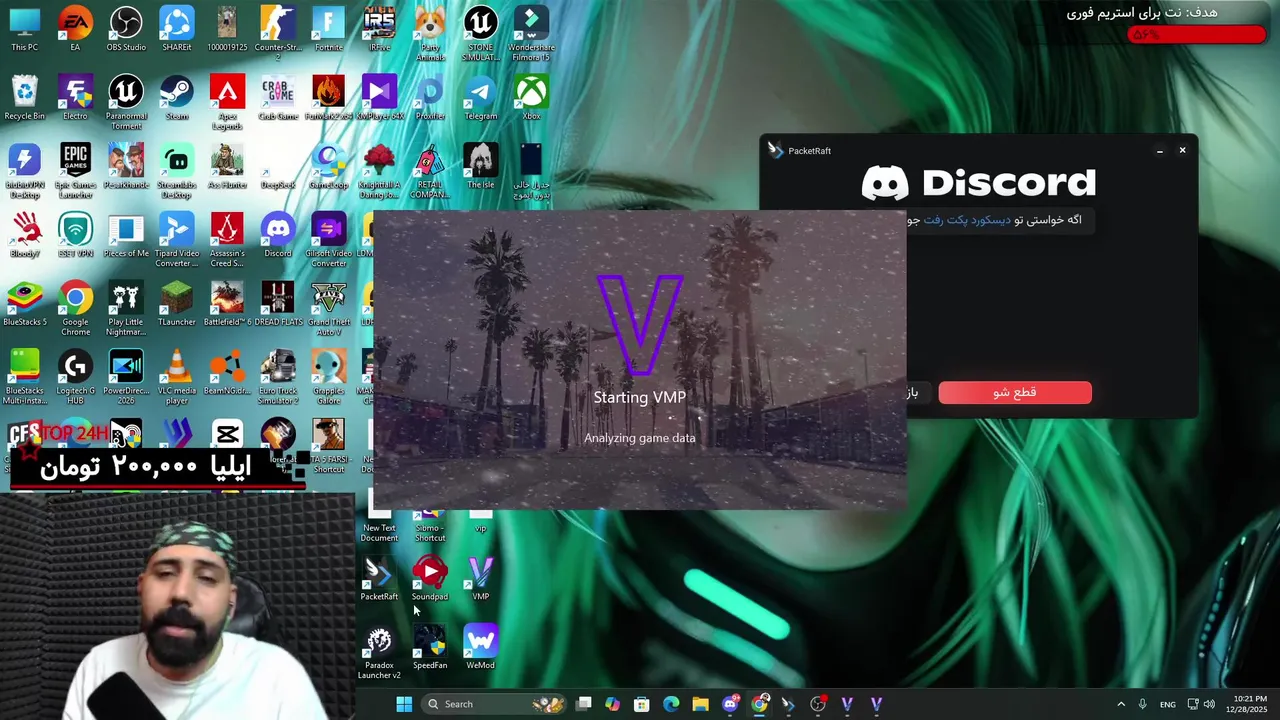The height and width of the screenshot is (720, 1280).
Task: Open Wondershare Filmora 15 desktop icon
Action: tap(531, 33)
